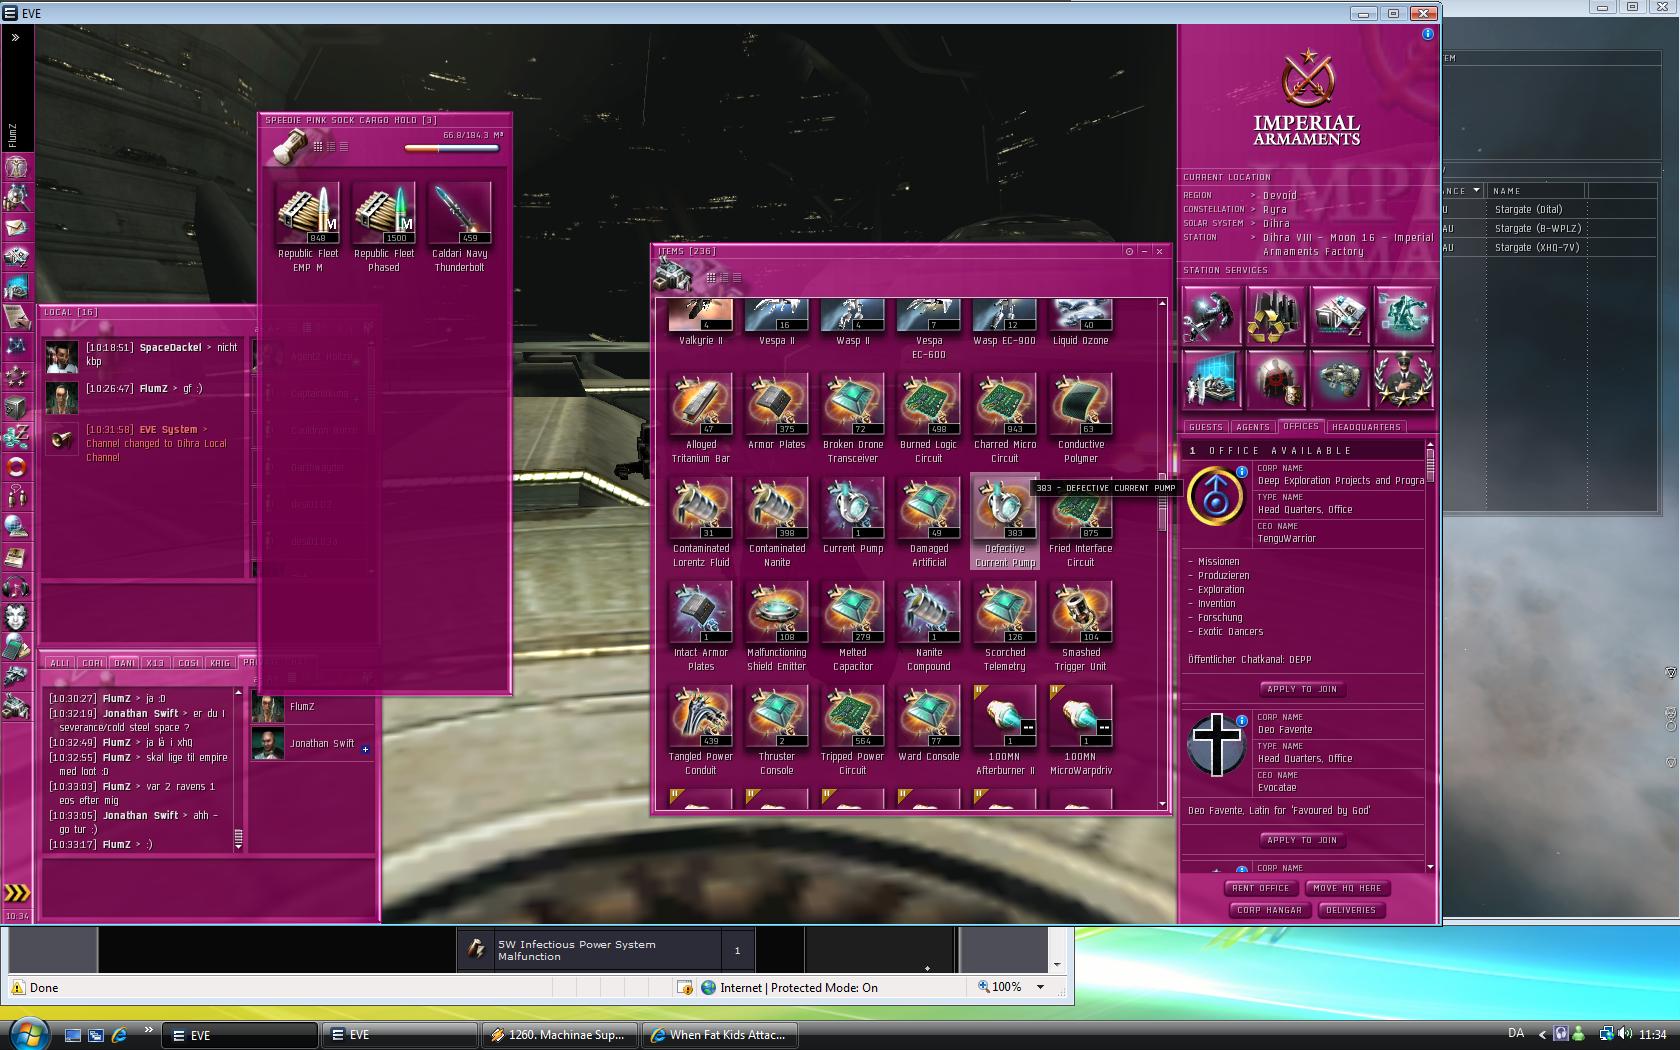This screenshot has width=1680, height=1050.
Task: Expand the quick launch overflow chevron
Action: point(148,1029)
